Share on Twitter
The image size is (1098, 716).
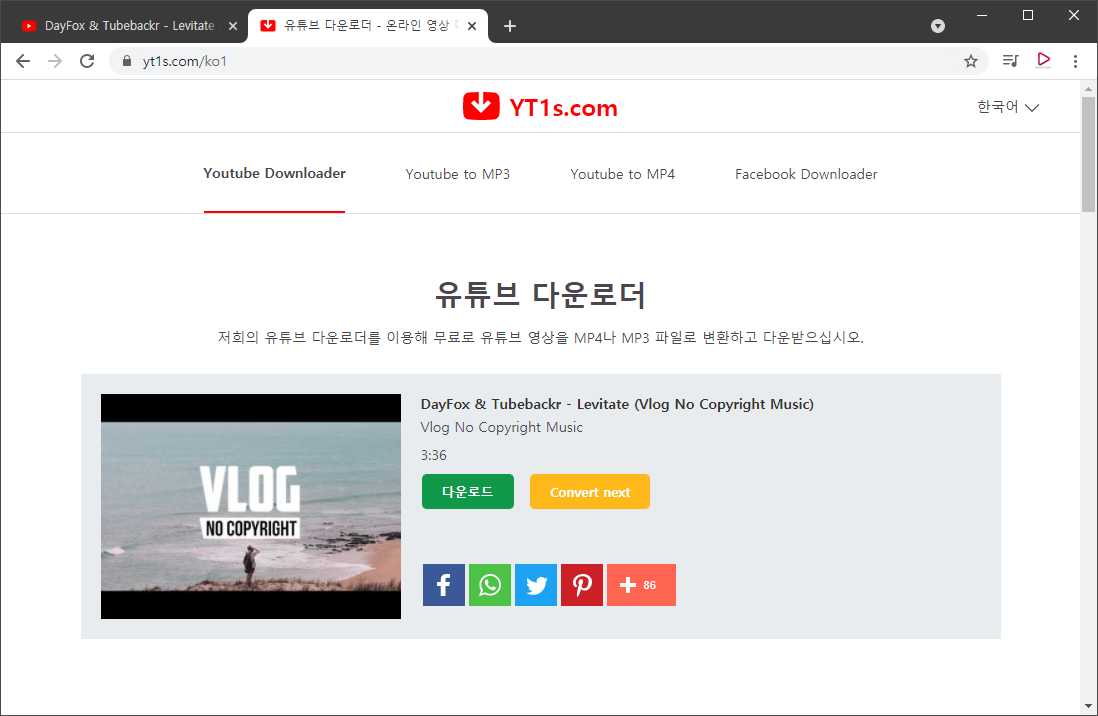[x=536, y=585]
